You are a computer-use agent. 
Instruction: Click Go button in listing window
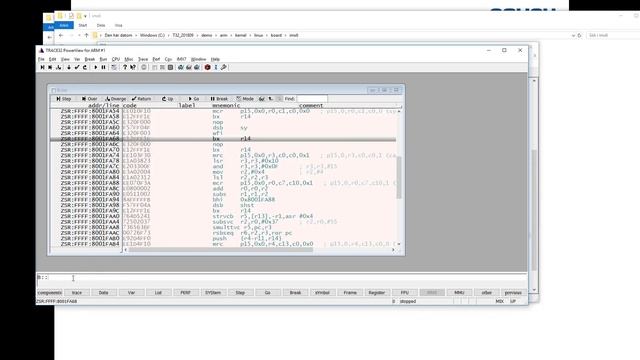pos(193,99)
